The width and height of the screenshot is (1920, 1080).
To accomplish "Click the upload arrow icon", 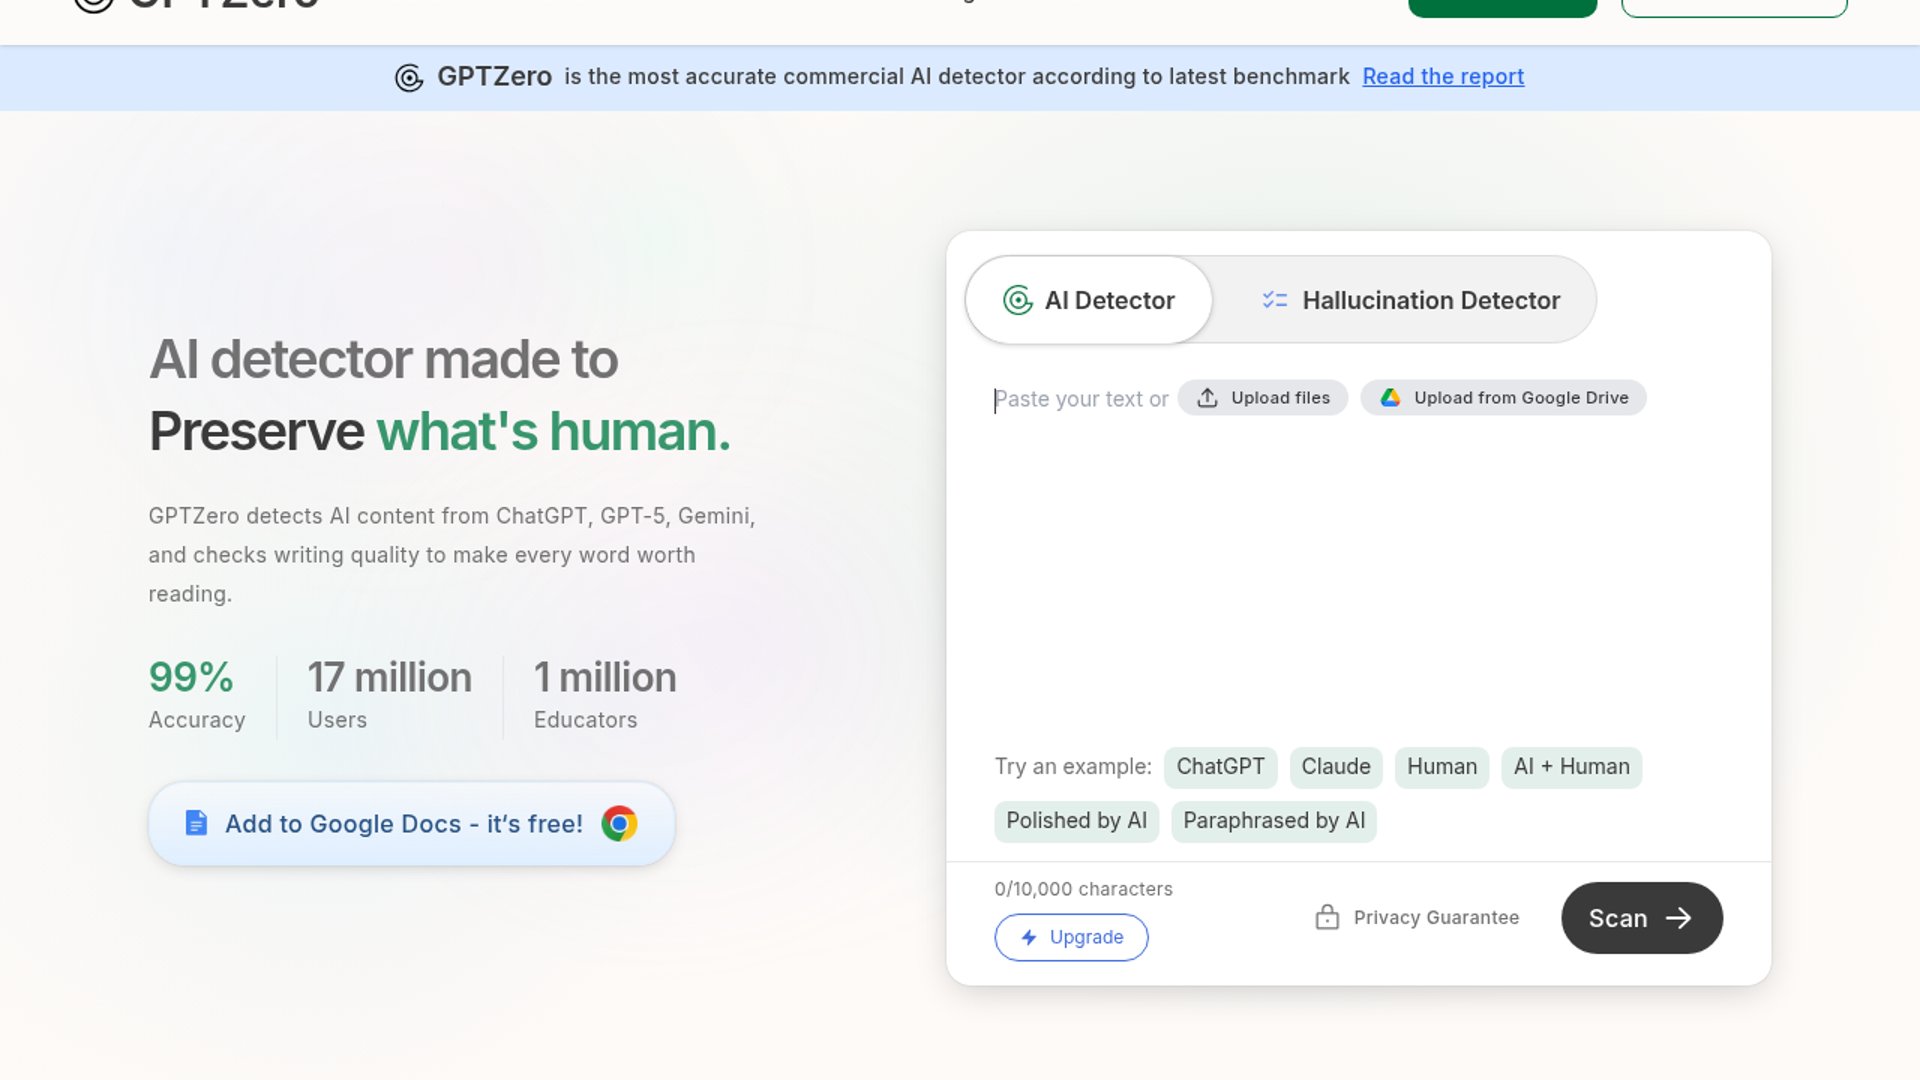I will point(1207,398).
